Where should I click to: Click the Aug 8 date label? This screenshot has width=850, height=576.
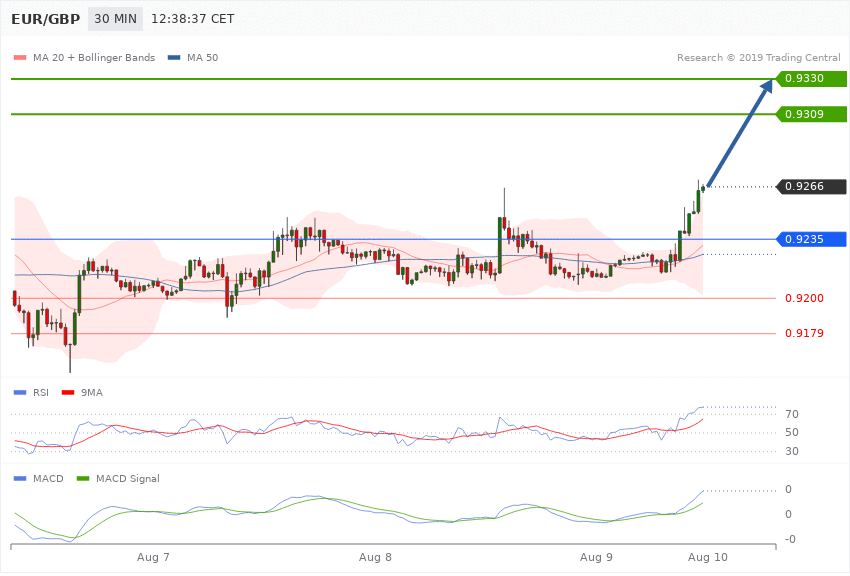coord(375,557)
